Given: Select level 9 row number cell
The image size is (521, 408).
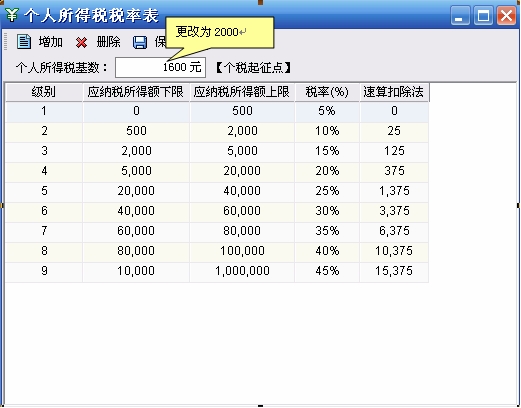Looking at the screenshot, I should pos(44,271).
